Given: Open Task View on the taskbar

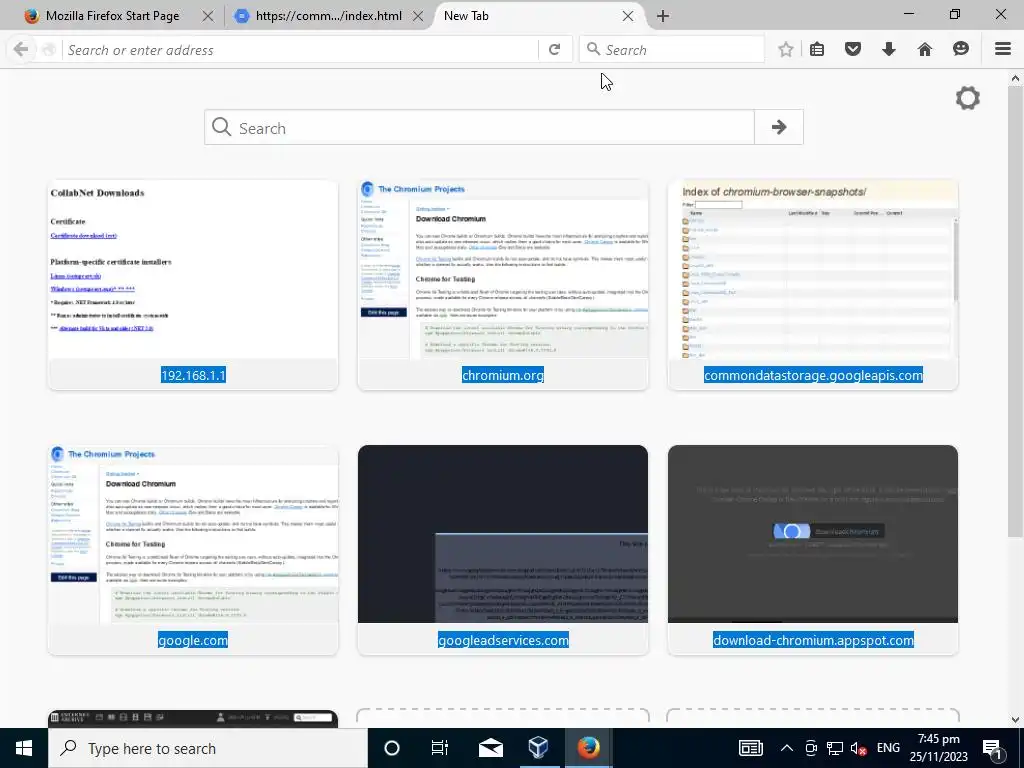Looking at the screenshot, I should tap(440, 748).
